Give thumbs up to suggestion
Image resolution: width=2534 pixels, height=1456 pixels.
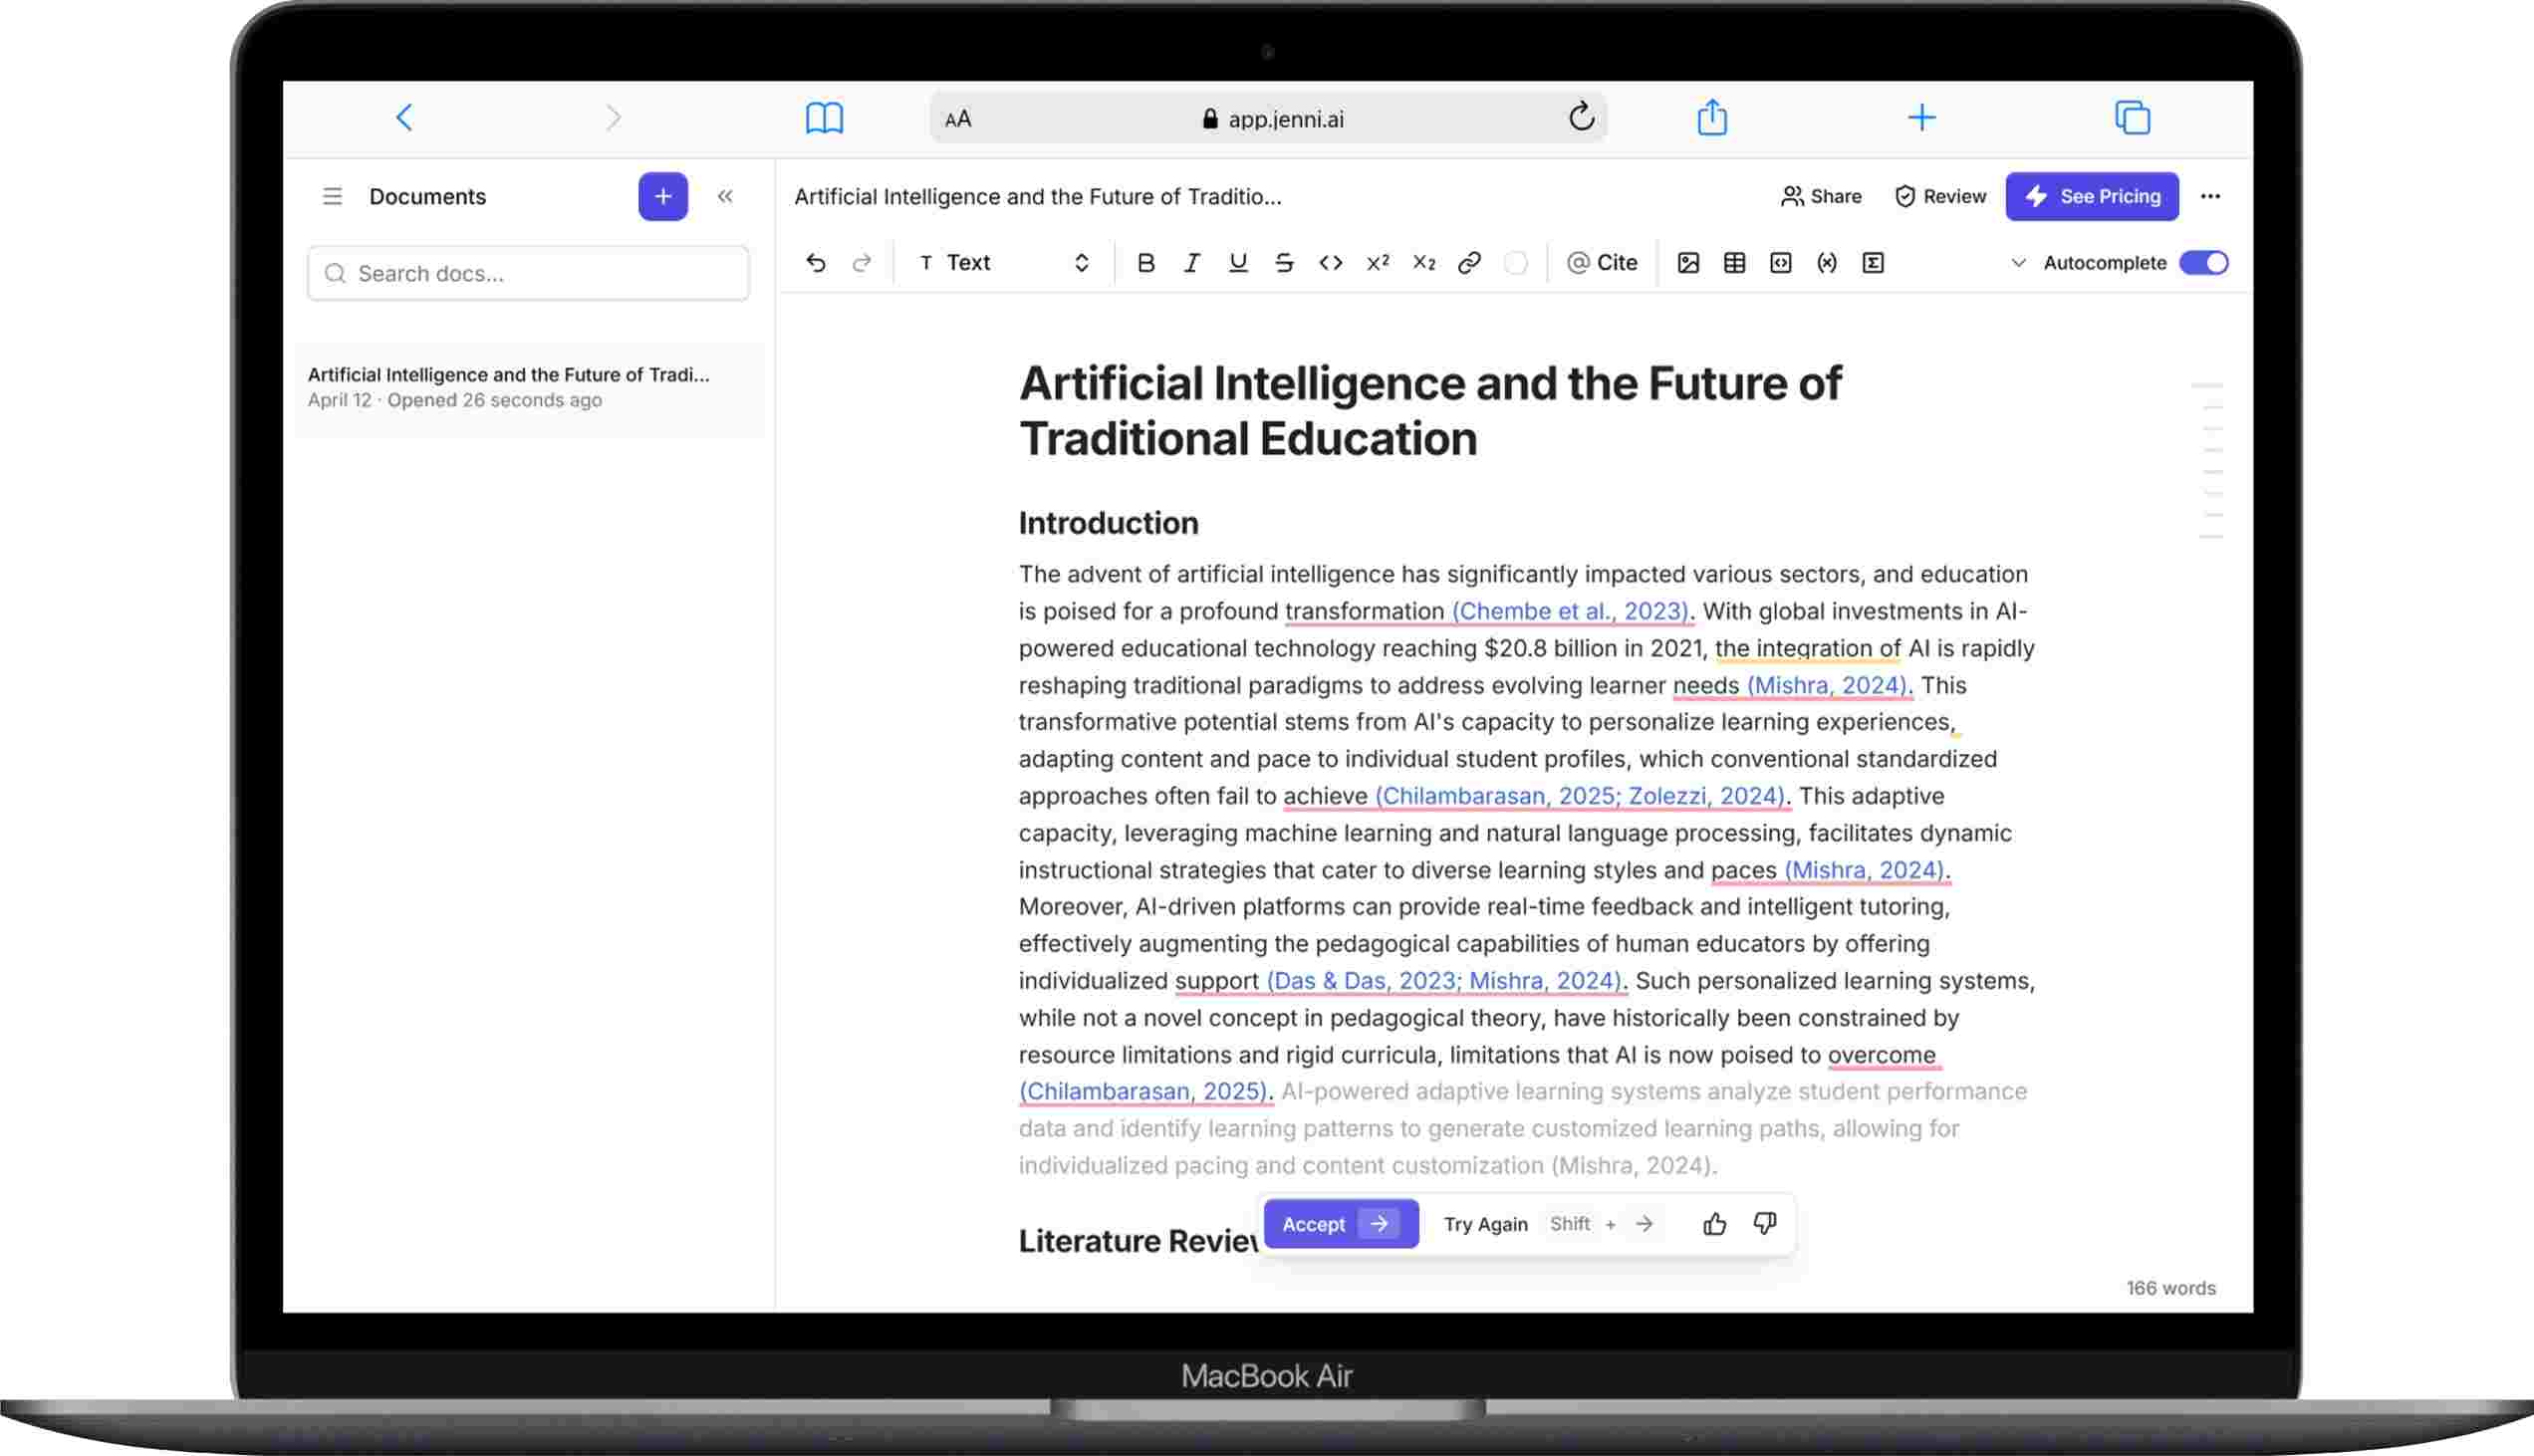tap(1714, 1224)
